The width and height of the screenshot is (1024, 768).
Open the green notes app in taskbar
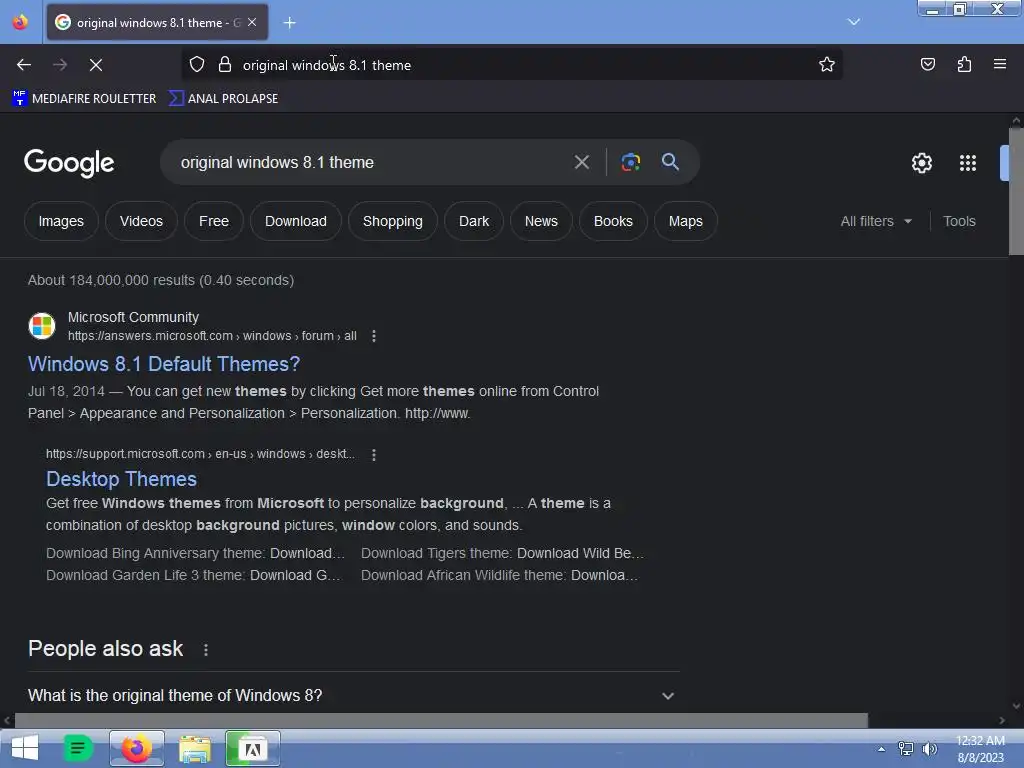click(78, 748)
